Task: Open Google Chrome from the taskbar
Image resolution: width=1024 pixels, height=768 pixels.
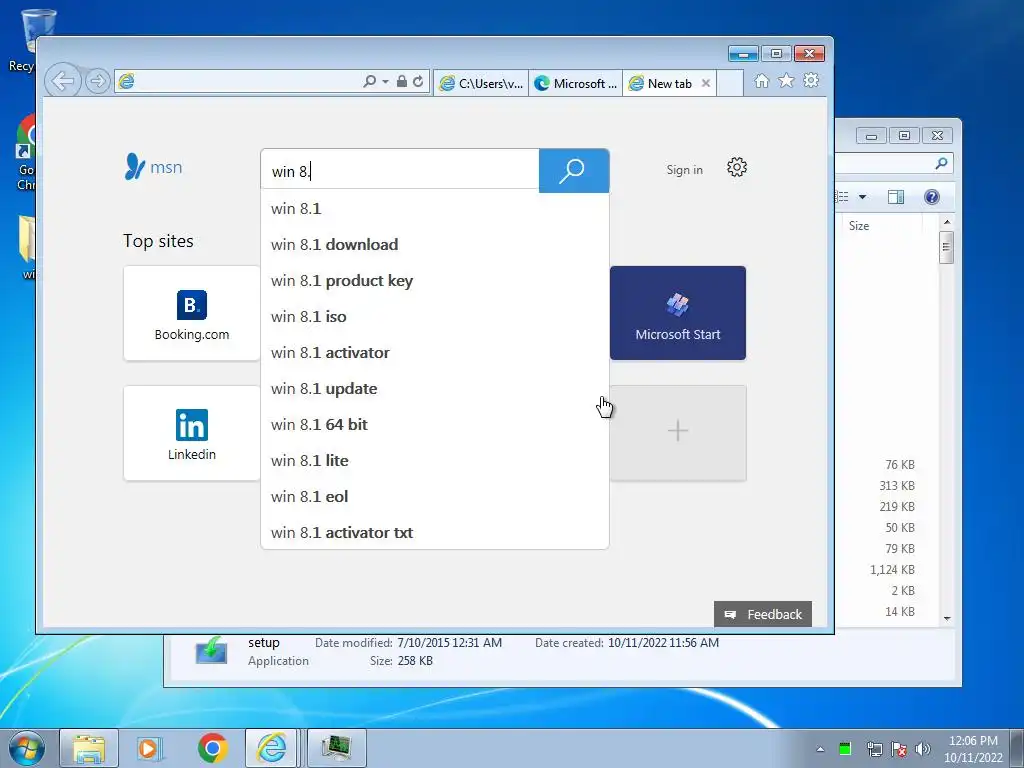Action: coord(212,748)
